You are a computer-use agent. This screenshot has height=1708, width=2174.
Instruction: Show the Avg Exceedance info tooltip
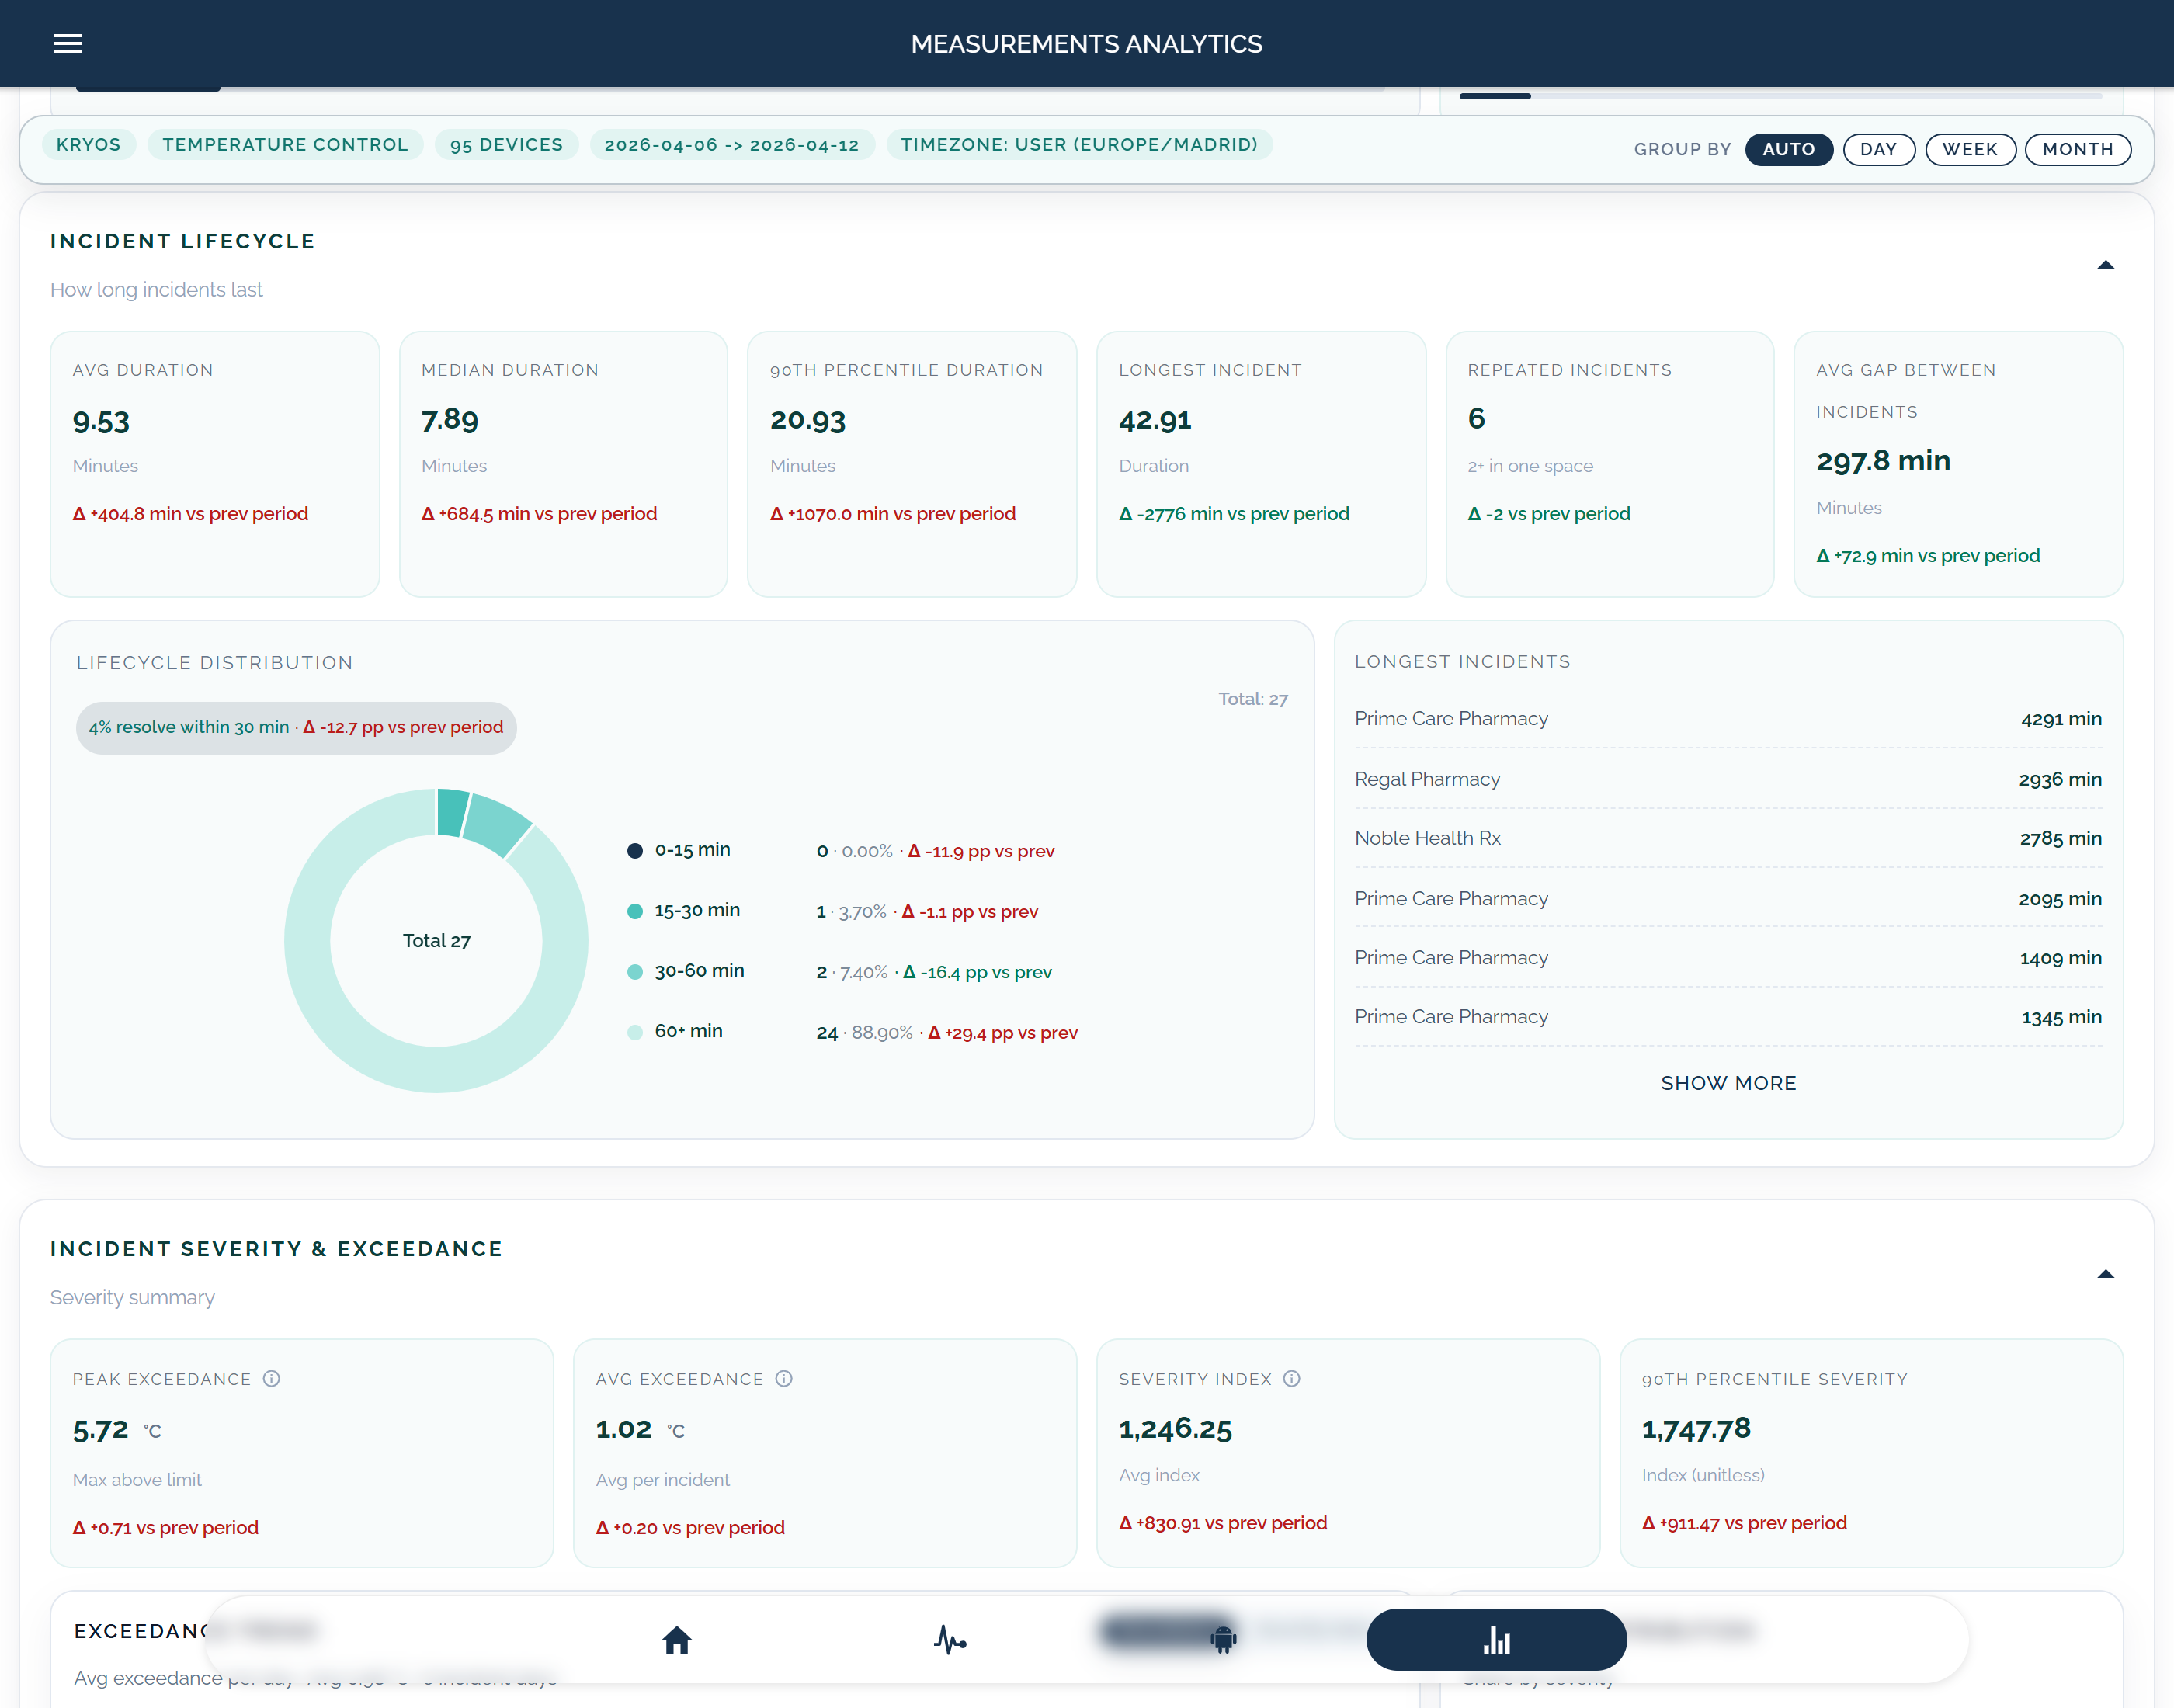[783, 1378]
